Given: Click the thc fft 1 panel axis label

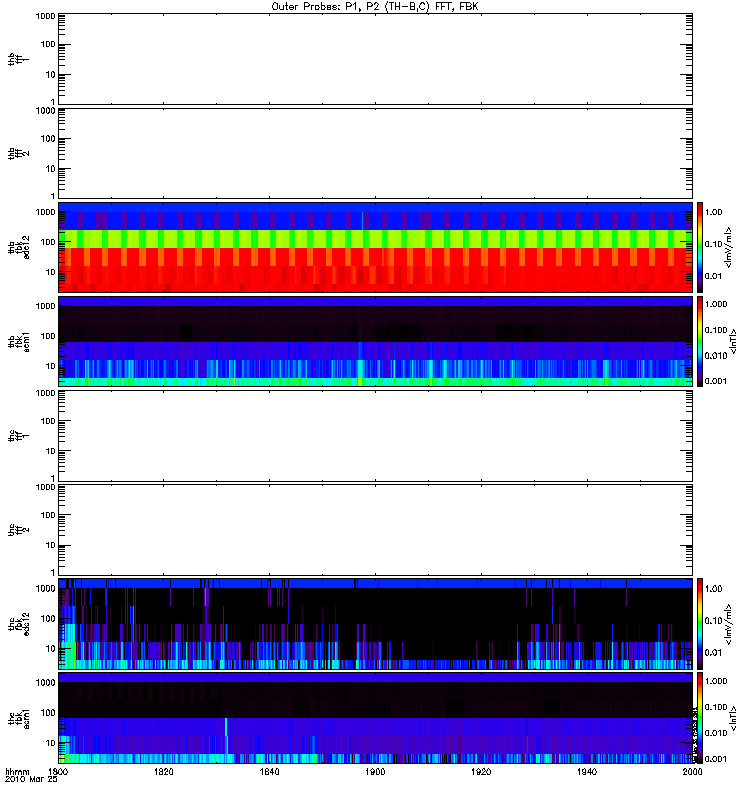Looking at the screenshot, I should click(18, 436).
